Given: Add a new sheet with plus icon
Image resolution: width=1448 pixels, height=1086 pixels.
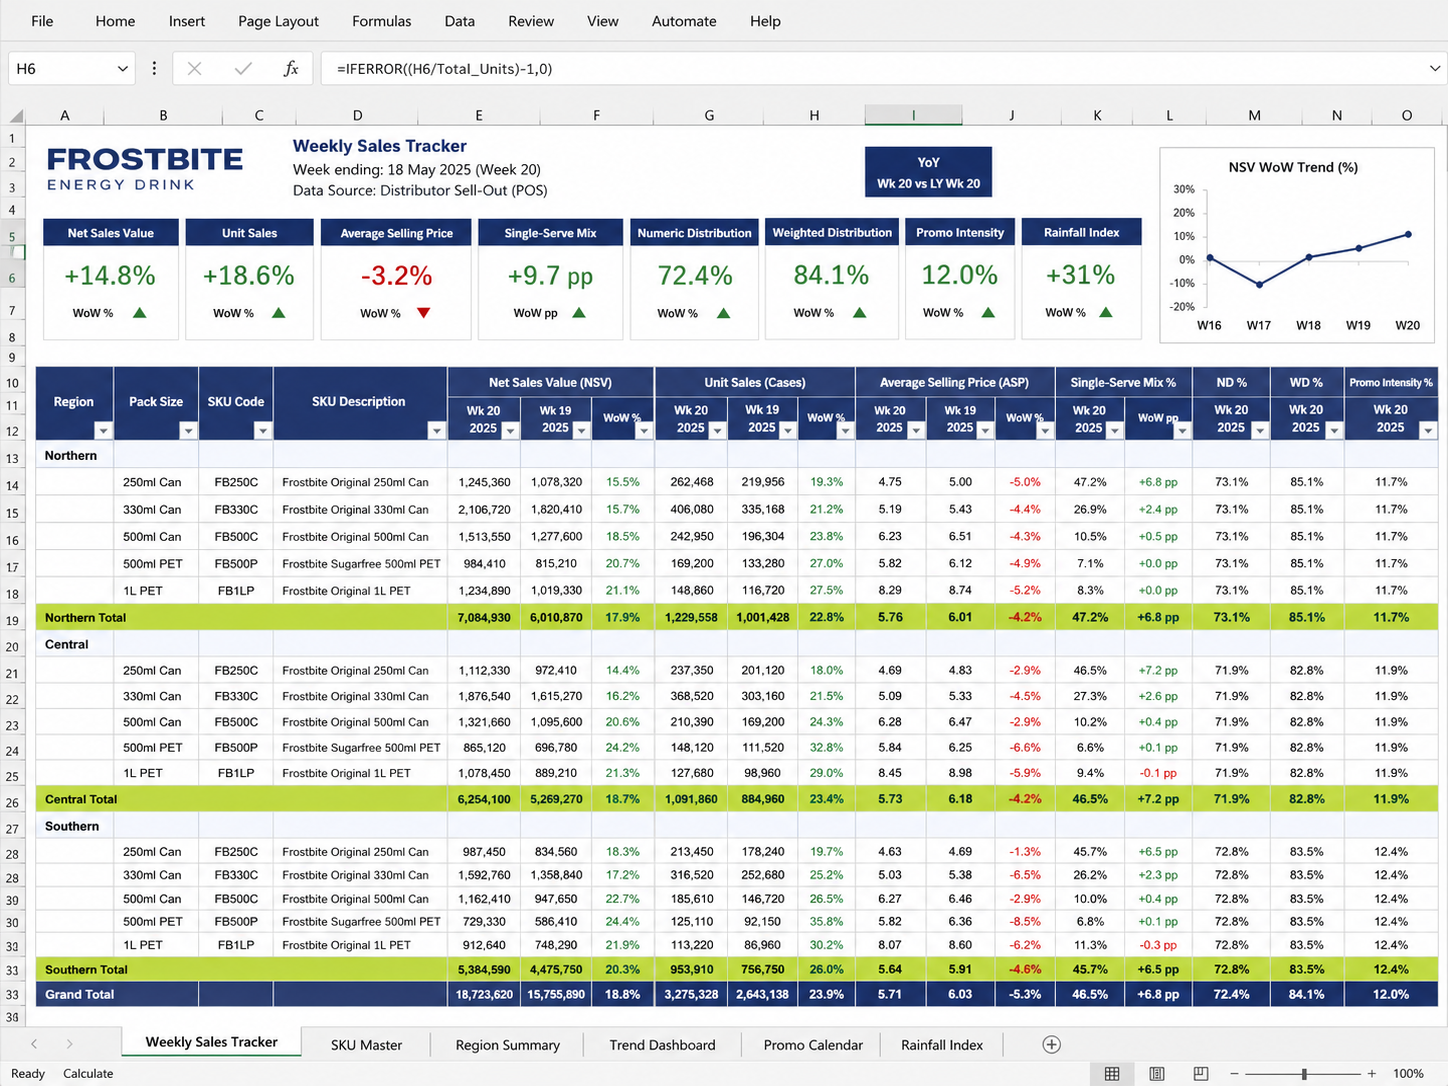Looking at the screenshot, I should 1051,1044.
